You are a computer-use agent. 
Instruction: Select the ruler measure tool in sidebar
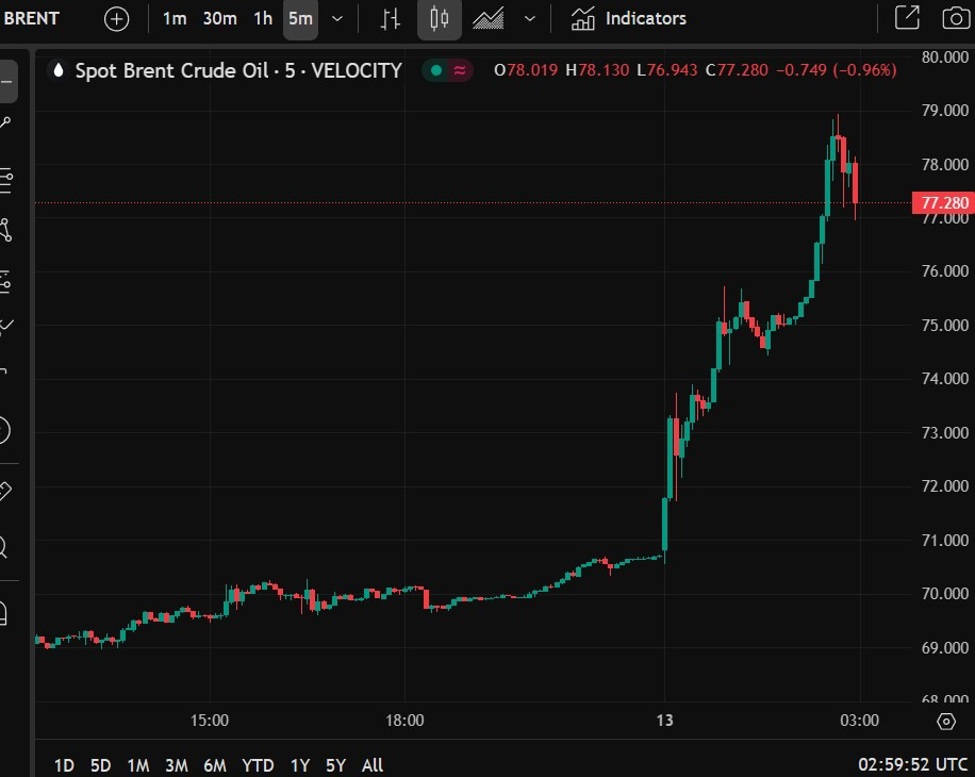click(x=3, y=490)
